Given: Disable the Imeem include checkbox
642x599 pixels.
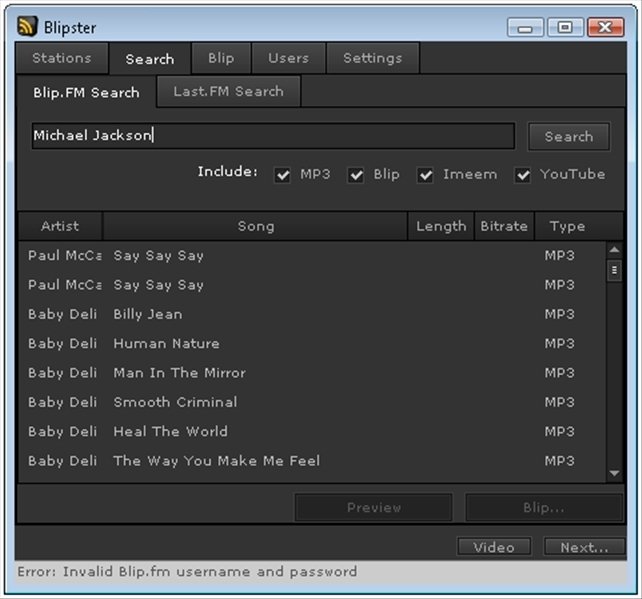Looking at the screenshot, I should 425,175.
